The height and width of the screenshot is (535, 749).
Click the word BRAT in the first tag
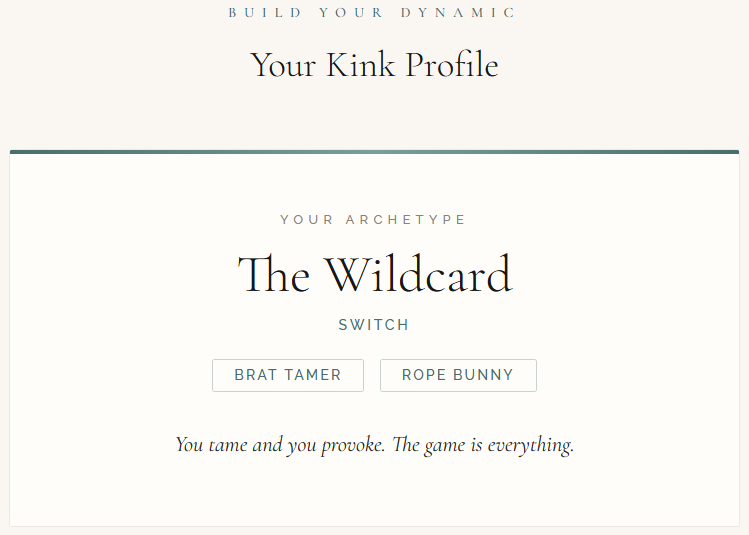tap(256, 375)
